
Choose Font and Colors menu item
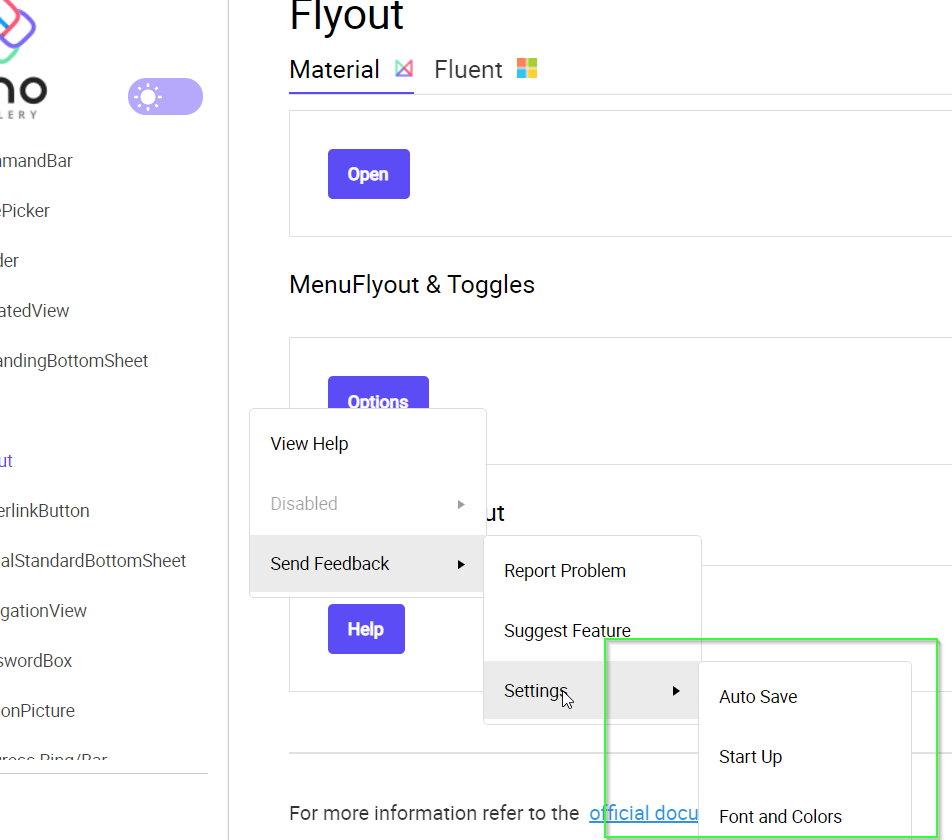[780, 816]
